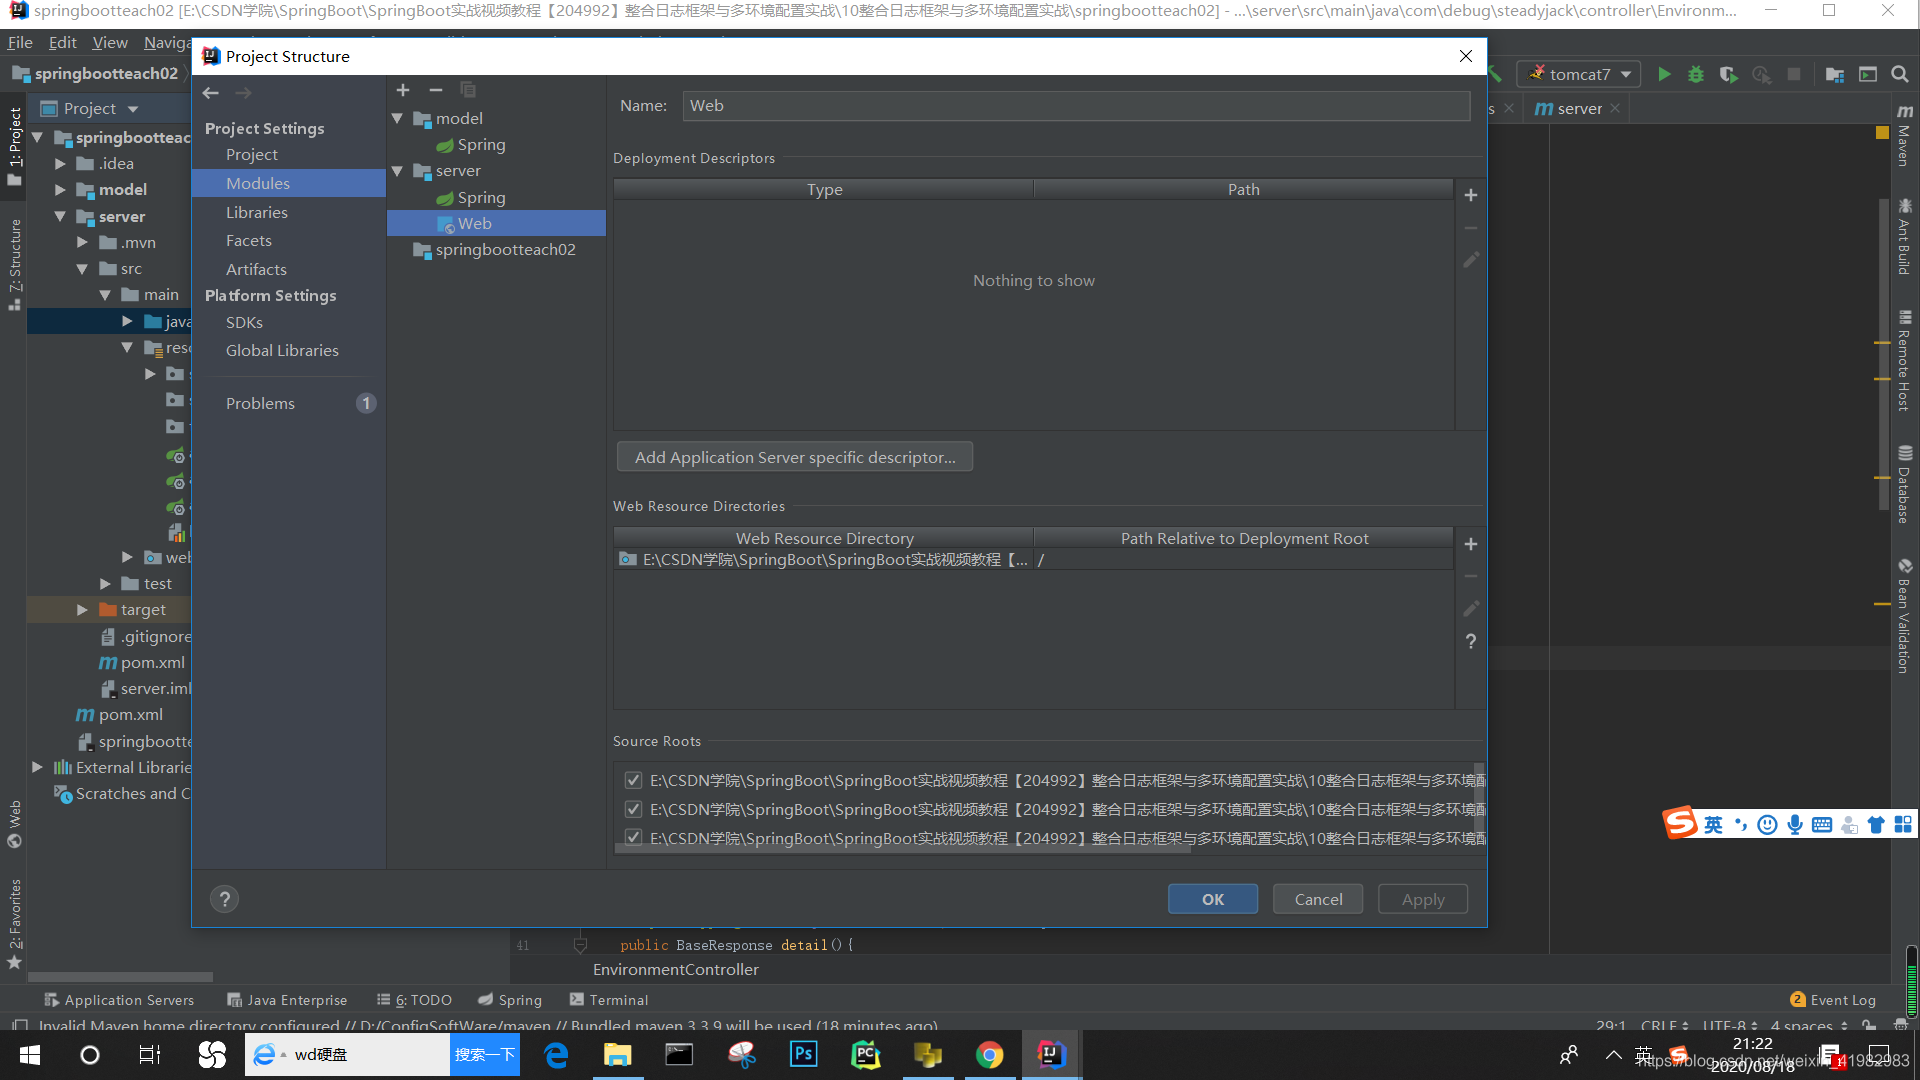Open the dialog help button at bottom left

tap(225, 899)
